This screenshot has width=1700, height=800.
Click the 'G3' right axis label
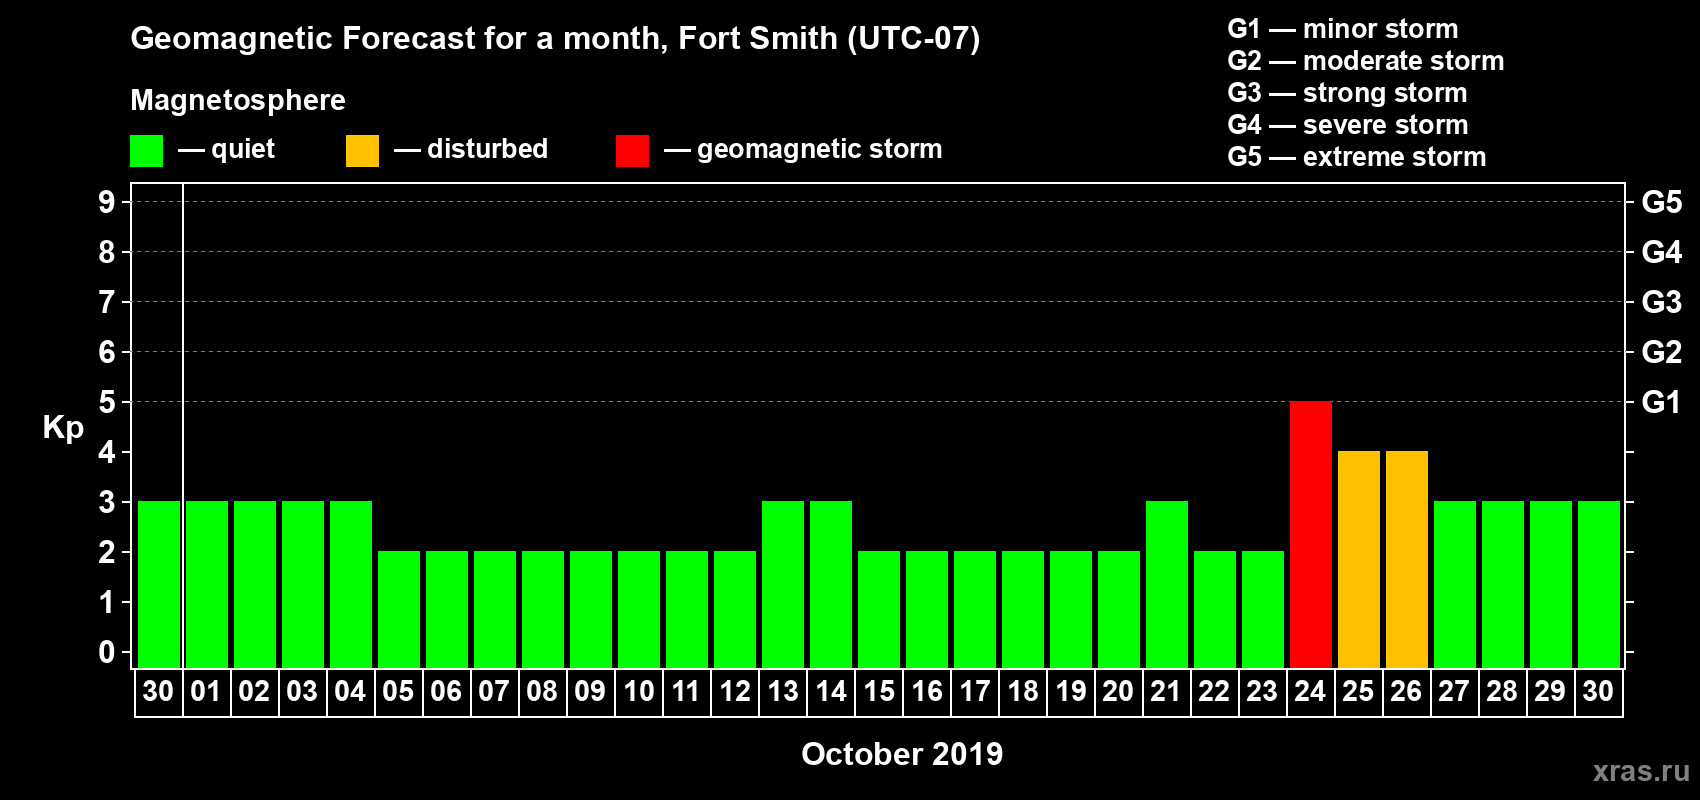pos(1662,302)
